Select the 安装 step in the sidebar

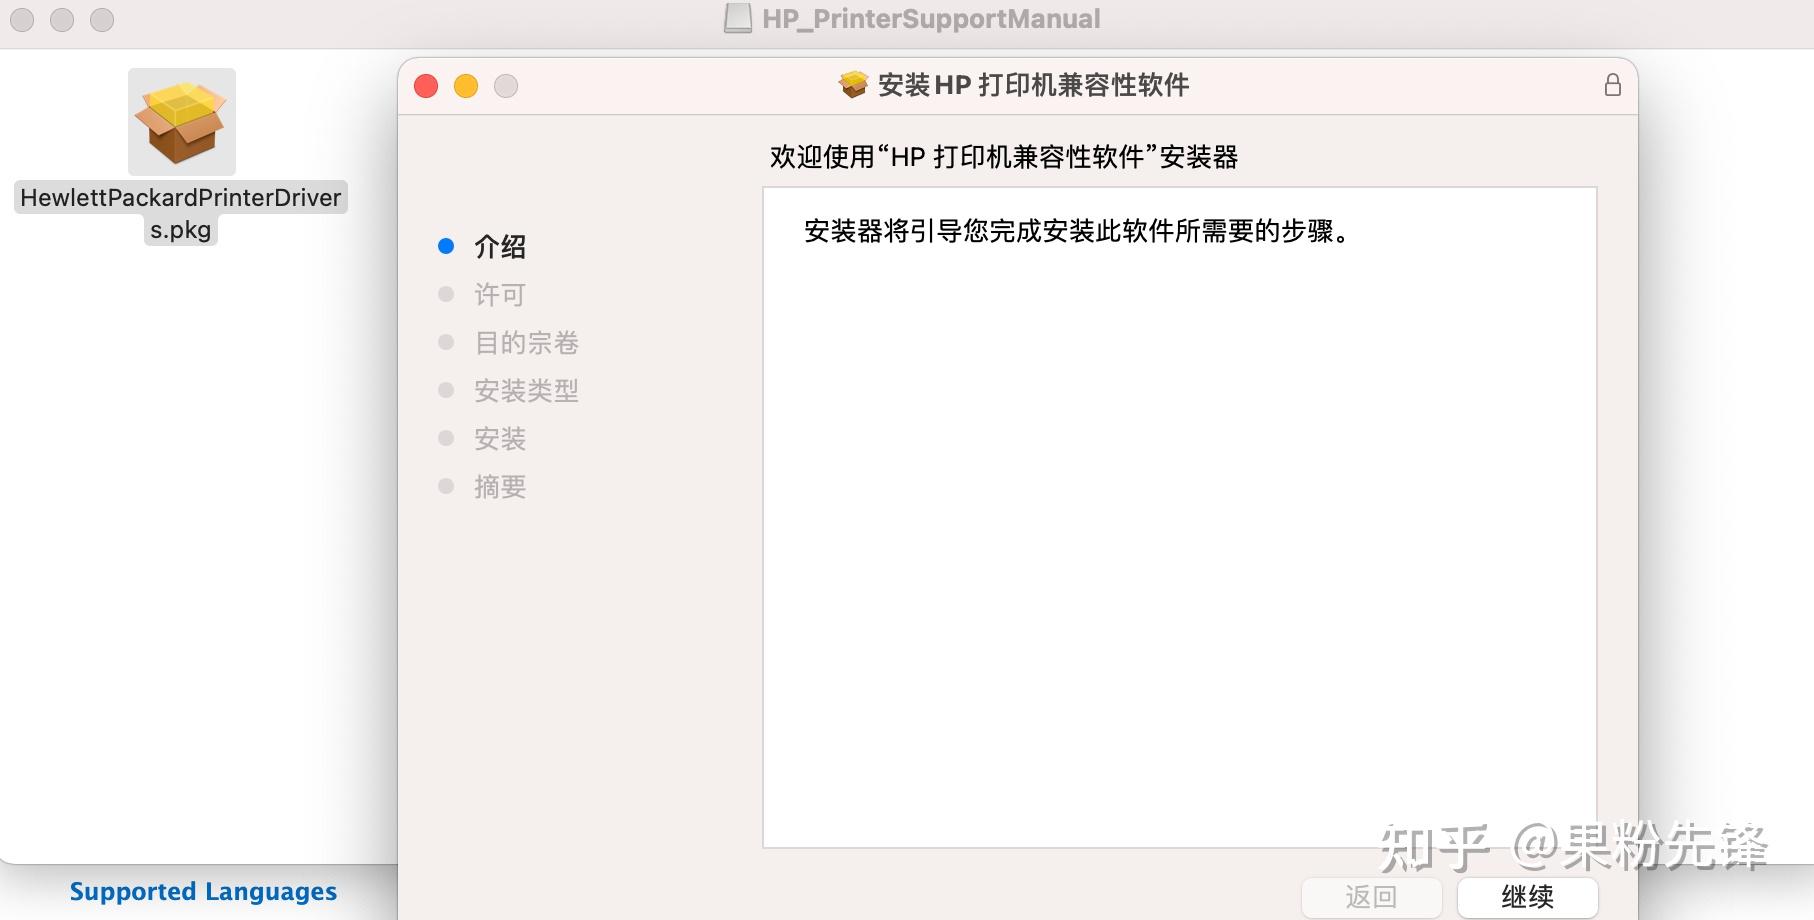tap(500, 438)
